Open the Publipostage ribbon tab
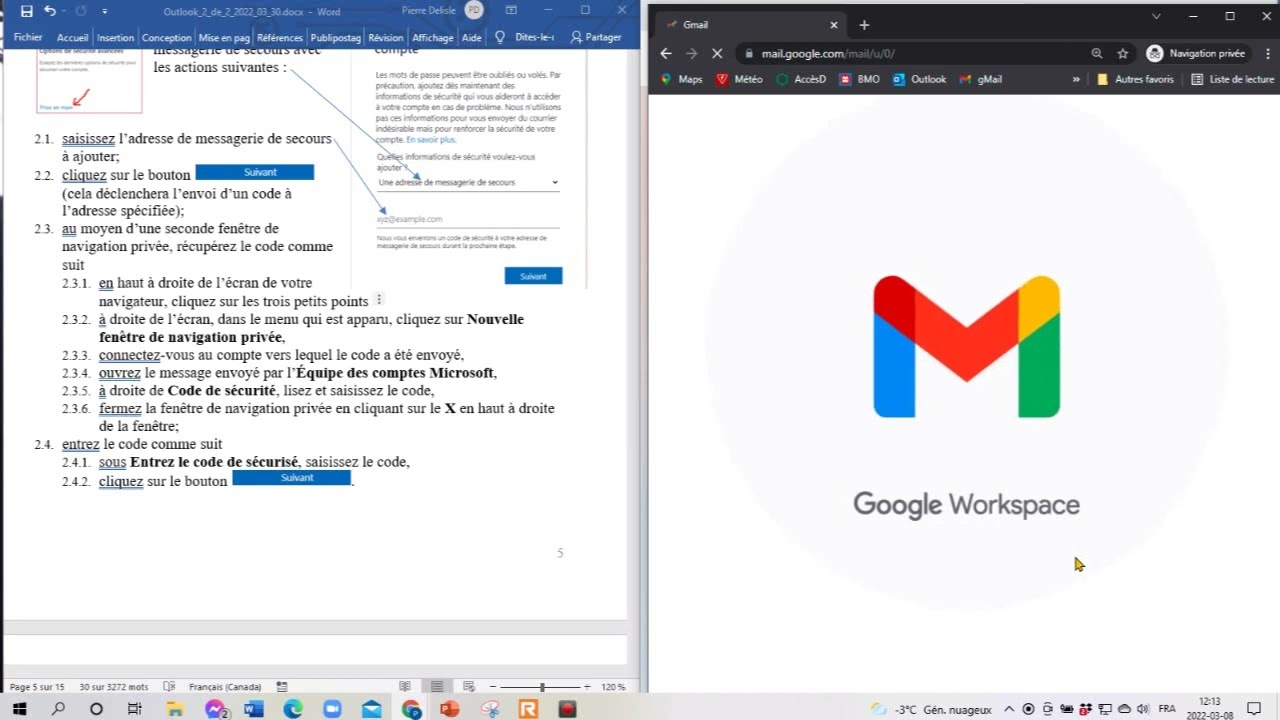Screen dimensions: 1280x720 [x=336, y=37]
